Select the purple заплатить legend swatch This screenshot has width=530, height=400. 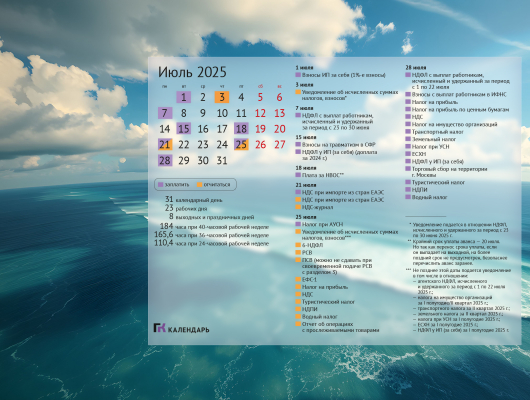pos(161,185)
